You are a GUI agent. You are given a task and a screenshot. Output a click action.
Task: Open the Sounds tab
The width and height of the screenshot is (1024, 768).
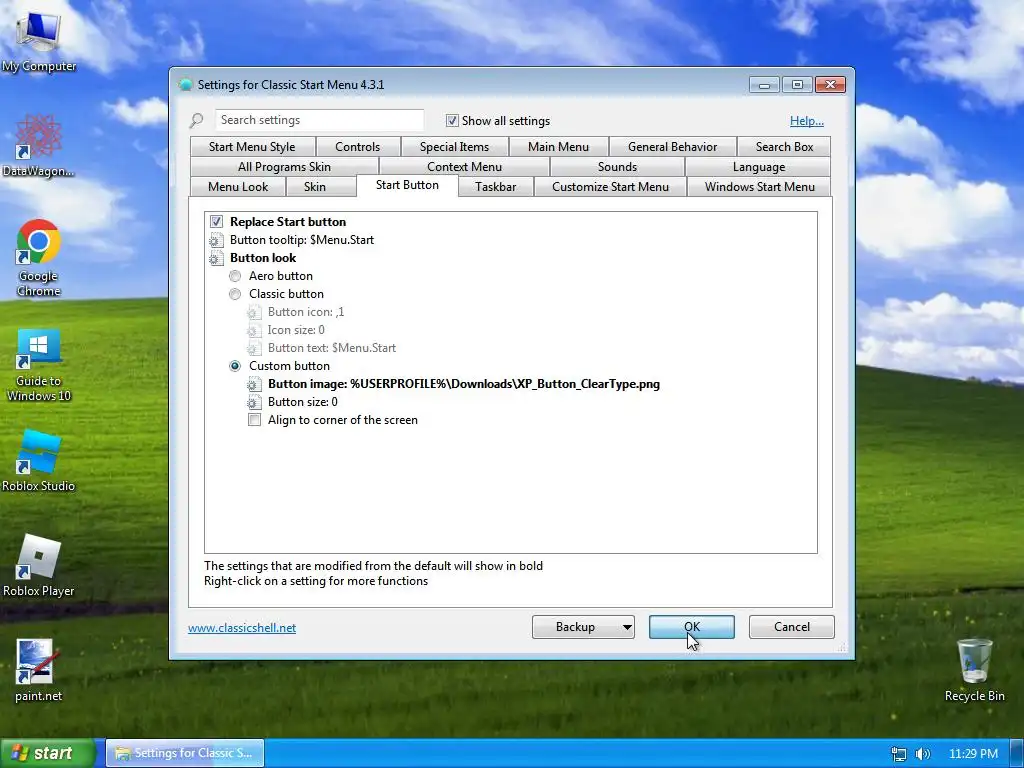(617, 167)
